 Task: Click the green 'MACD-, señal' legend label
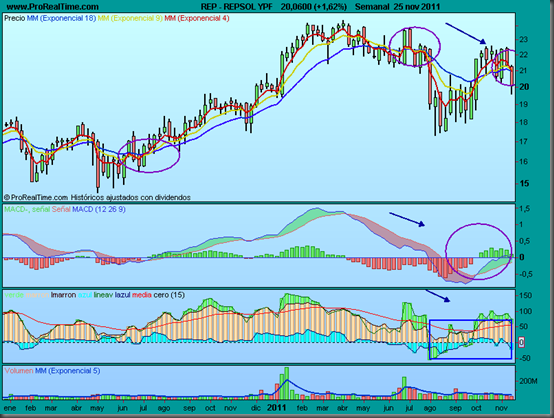point(27,209)
